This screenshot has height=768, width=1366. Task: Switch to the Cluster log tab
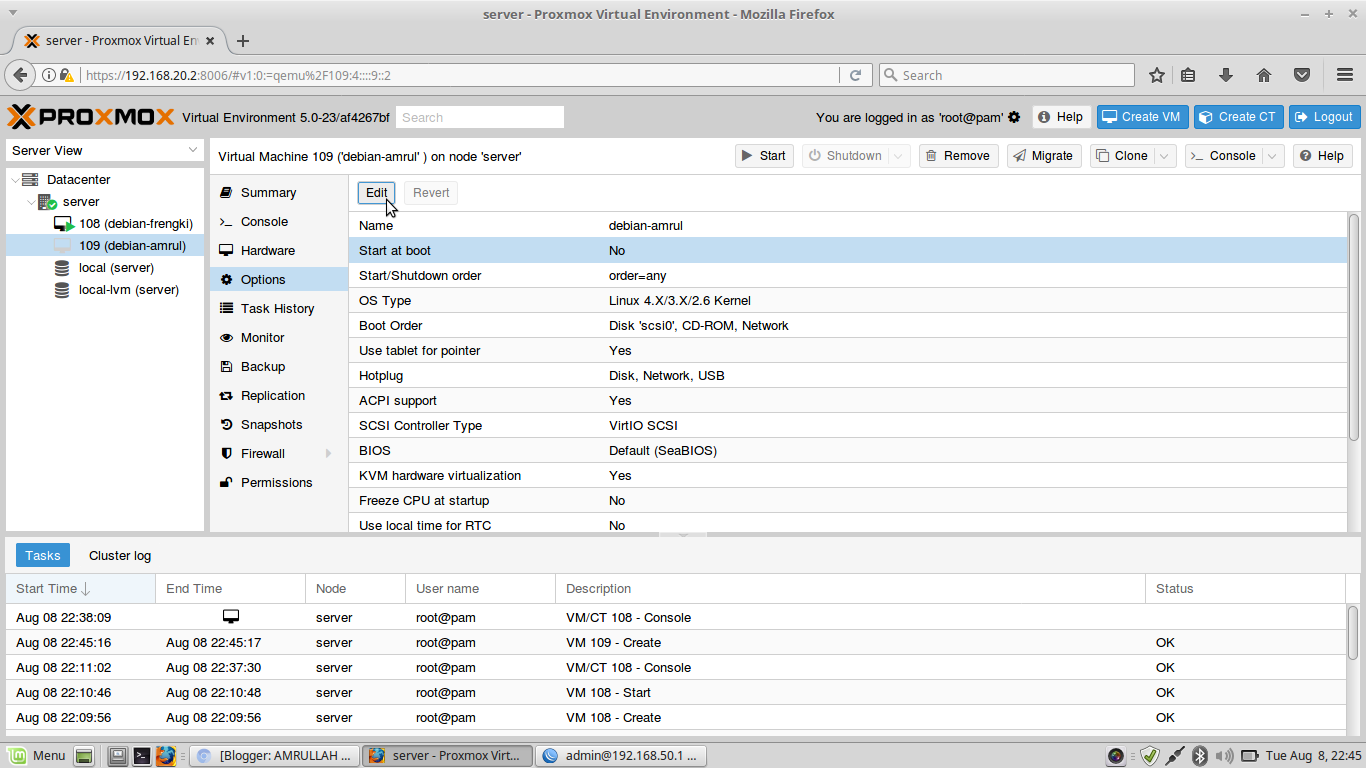[x=120, y=555]
